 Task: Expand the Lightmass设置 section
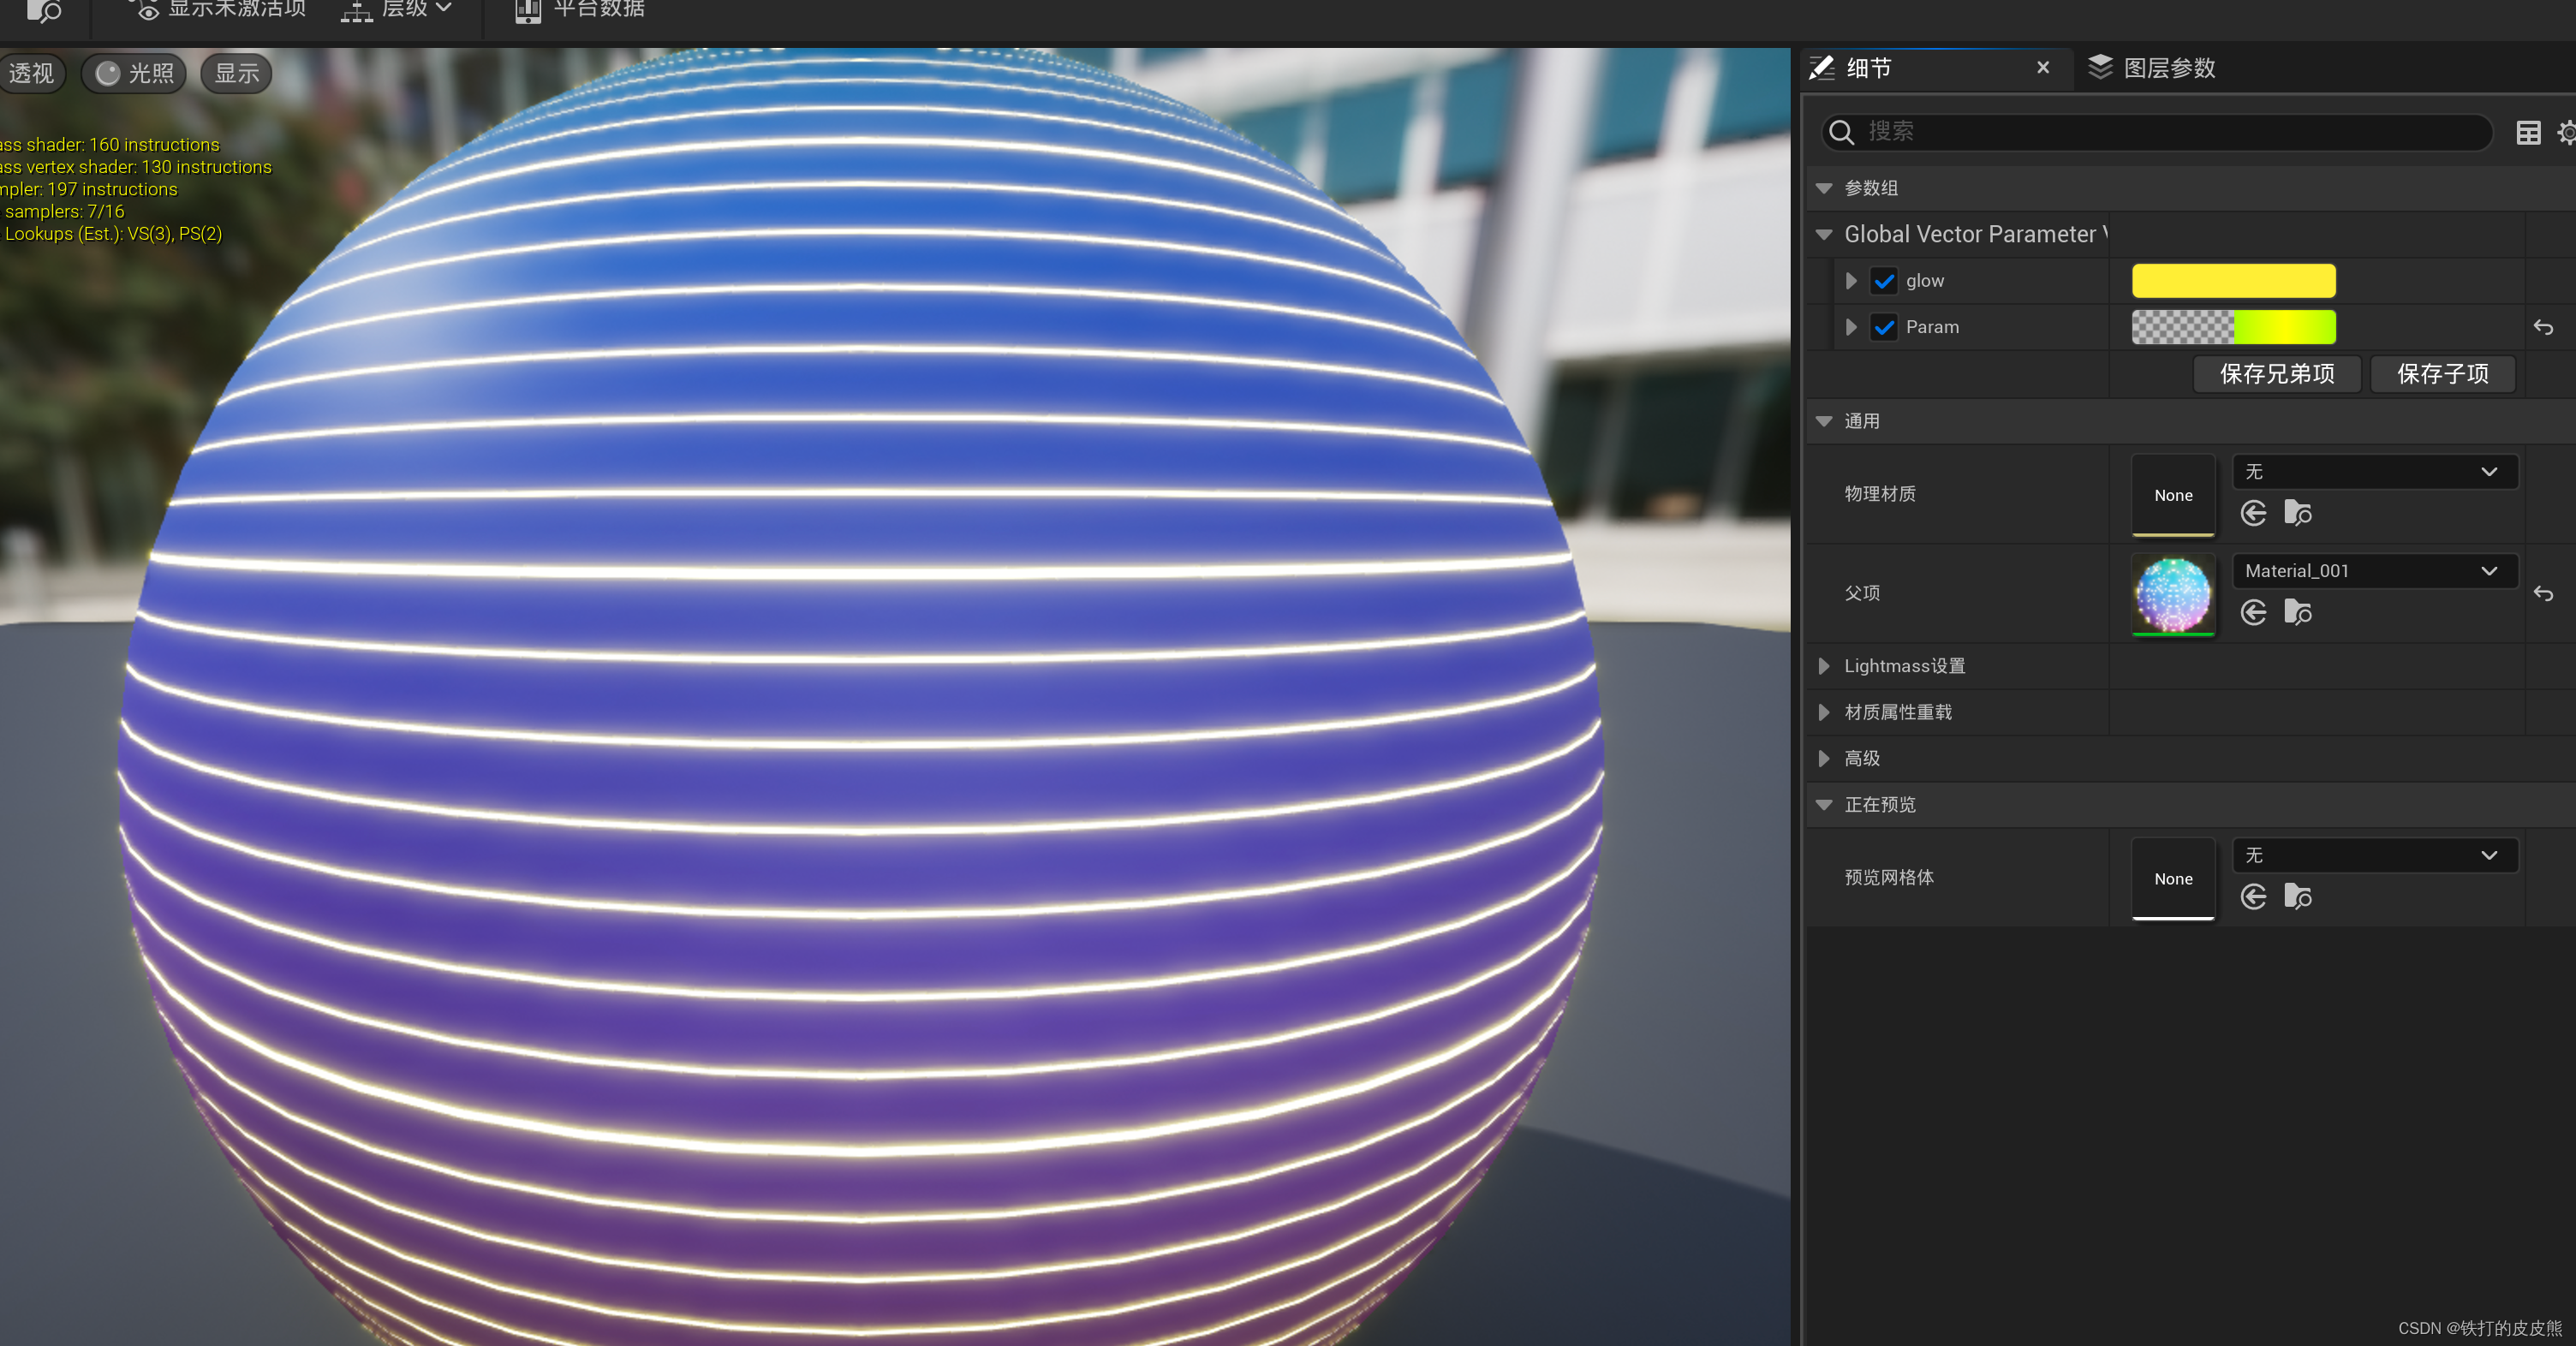tap(1823, 666)
